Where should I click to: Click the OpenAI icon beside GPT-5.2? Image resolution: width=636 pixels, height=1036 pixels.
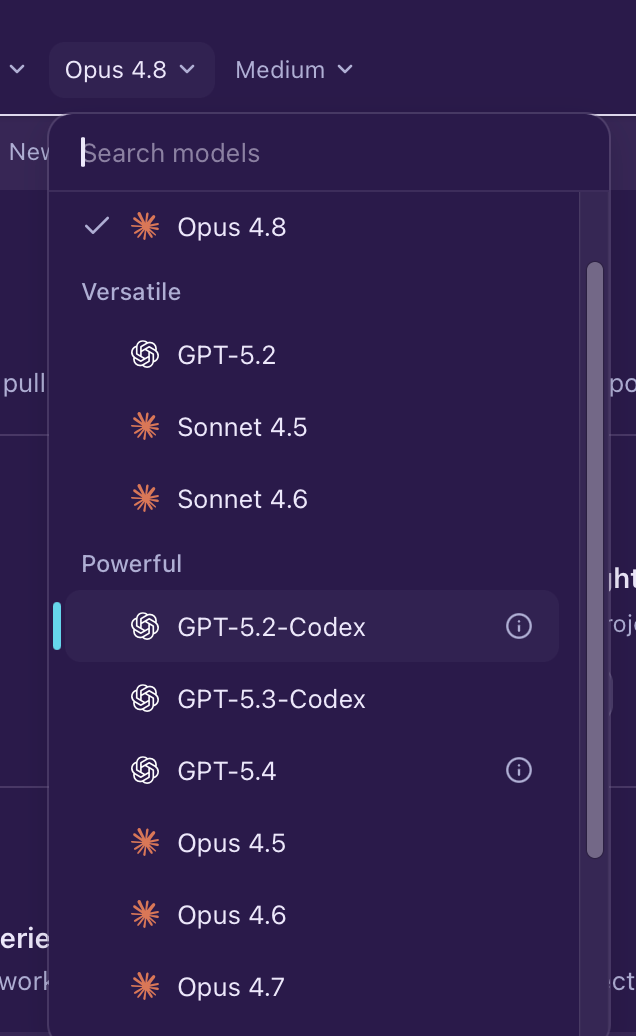click(x=145, y=355)
